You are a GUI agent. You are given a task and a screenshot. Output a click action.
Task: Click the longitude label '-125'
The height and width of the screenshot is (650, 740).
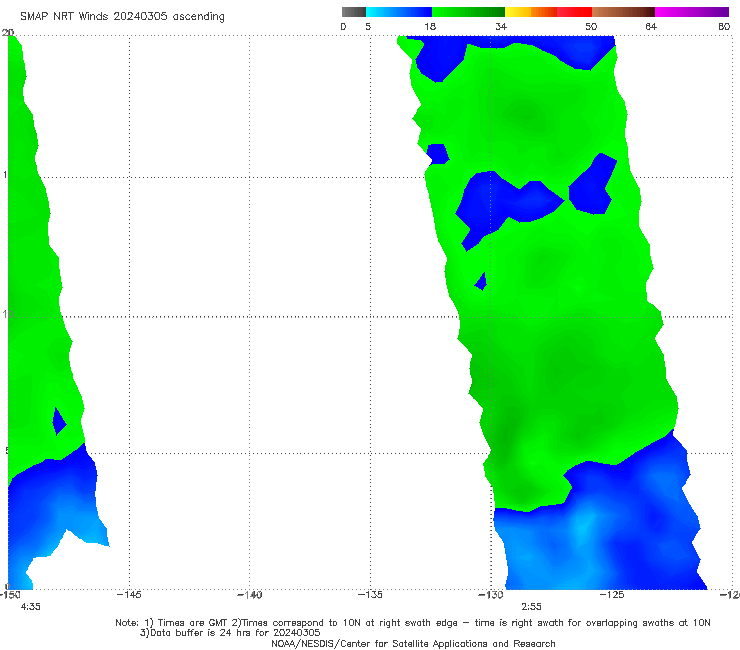[x=612, y=595]
